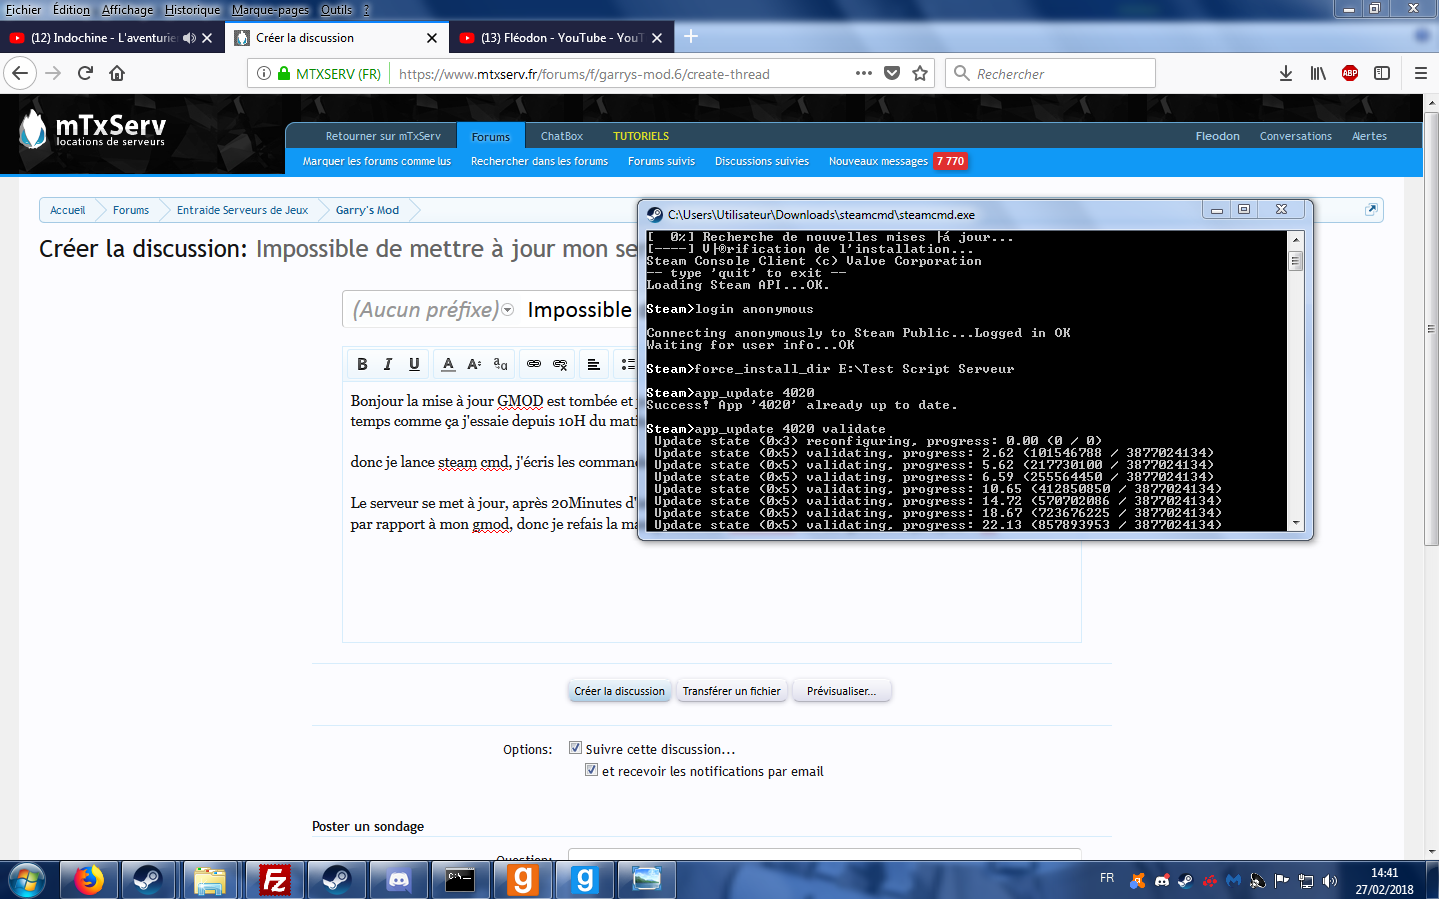Open page actions three-dot menu
This screenshot has height=899, width=1439.
[864, 73]
